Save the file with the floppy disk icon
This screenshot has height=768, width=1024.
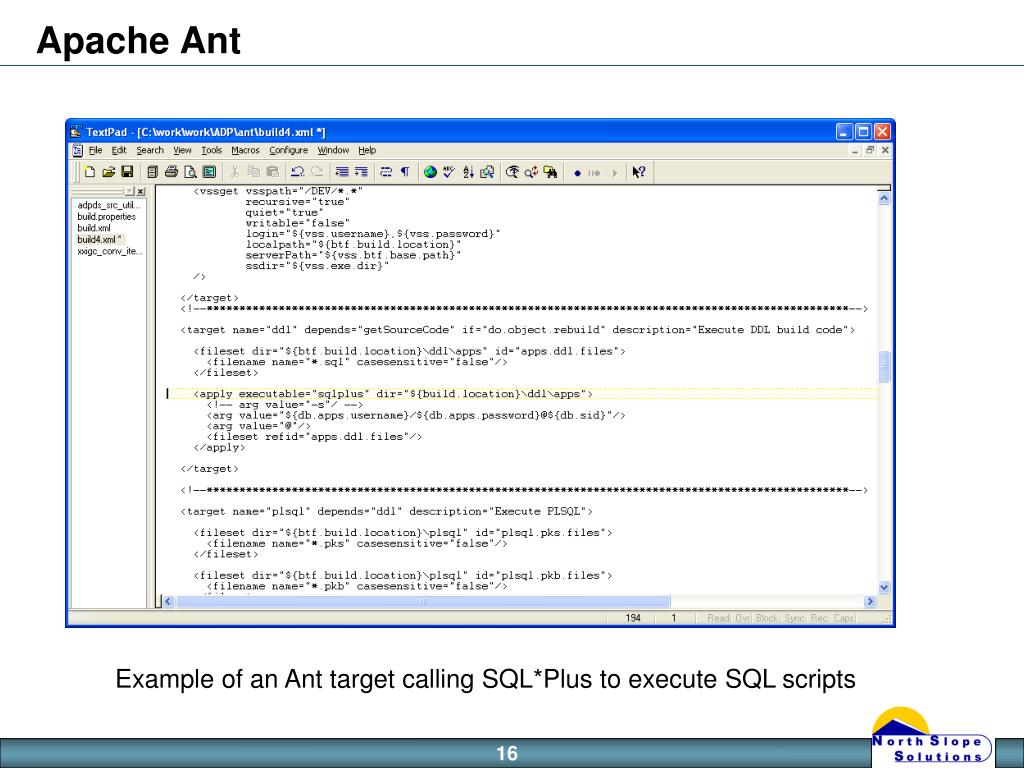click(x=127, y=172)
